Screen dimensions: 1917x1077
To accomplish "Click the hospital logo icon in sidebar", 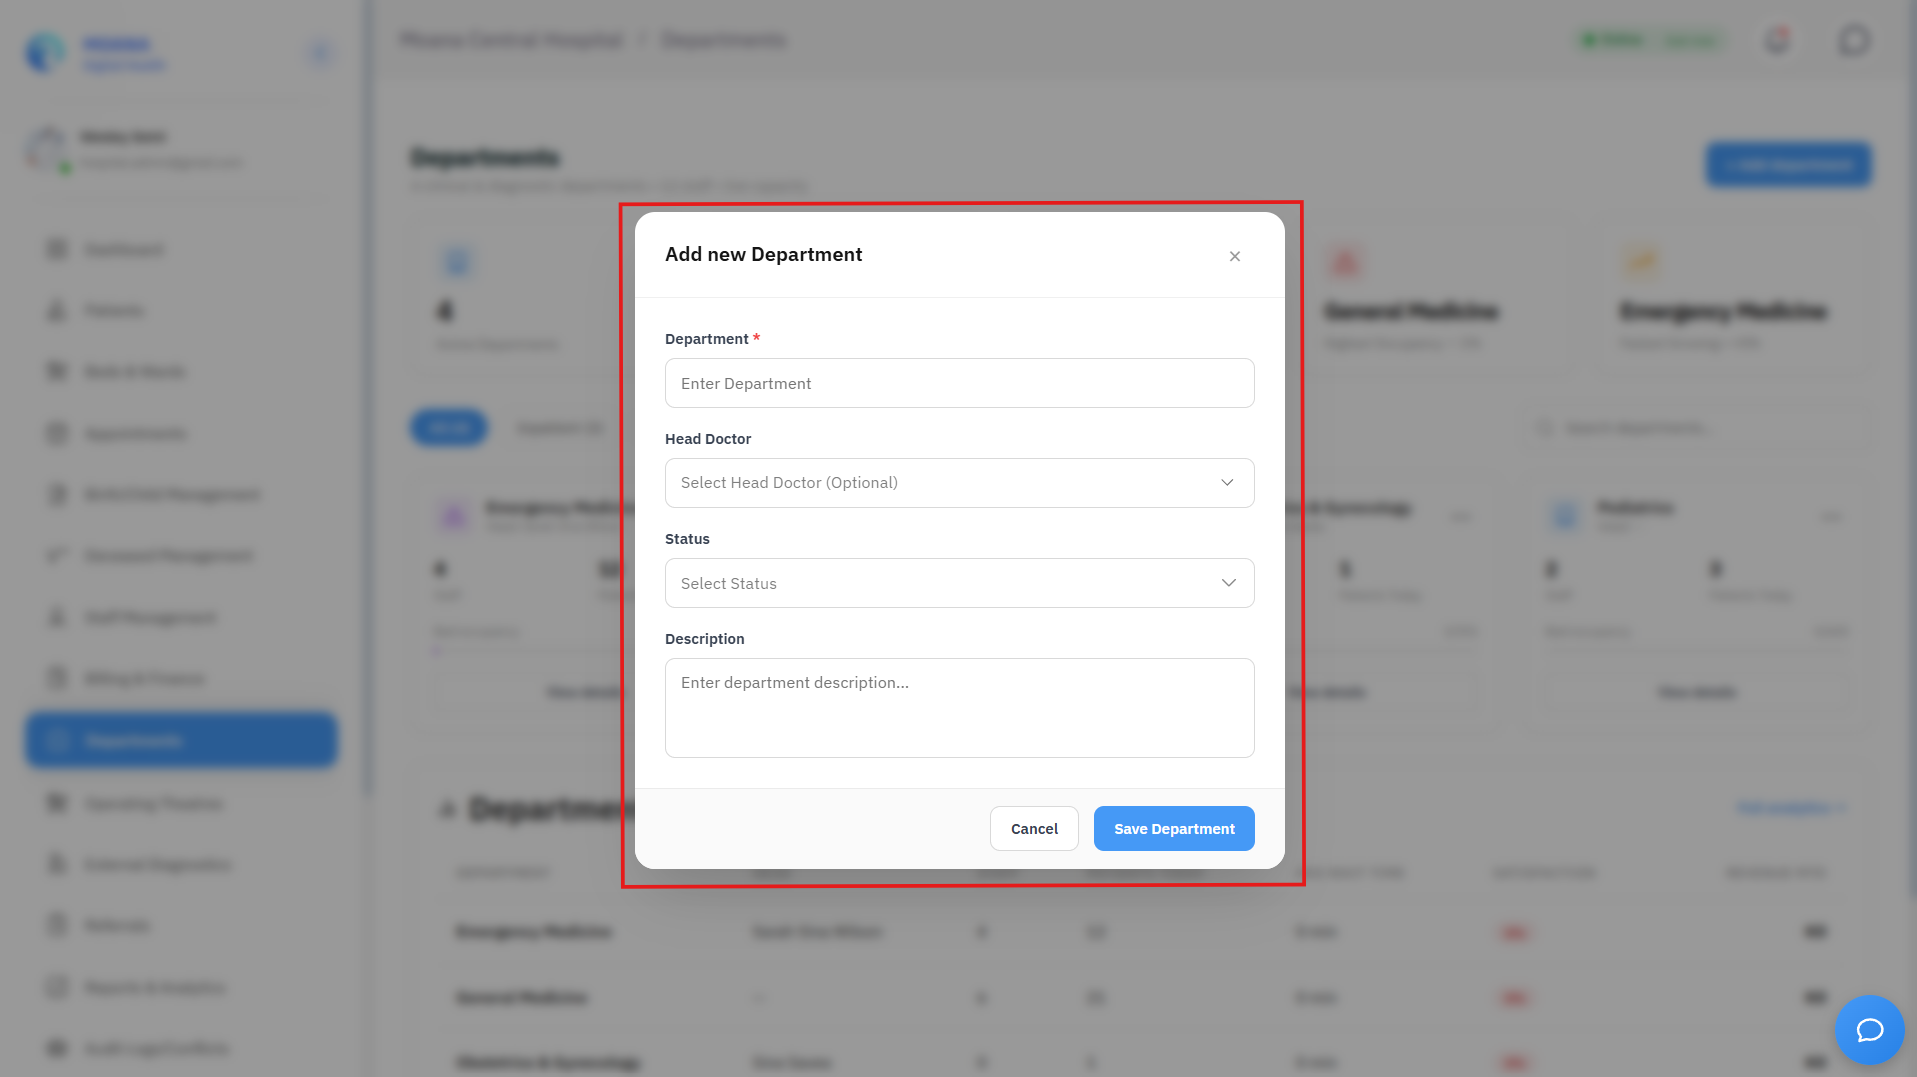I will 45,53.
